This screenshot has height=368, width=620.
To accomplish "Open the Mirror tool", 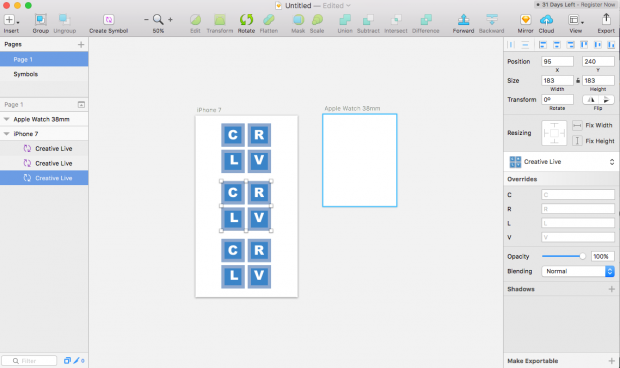I will 525,20.
